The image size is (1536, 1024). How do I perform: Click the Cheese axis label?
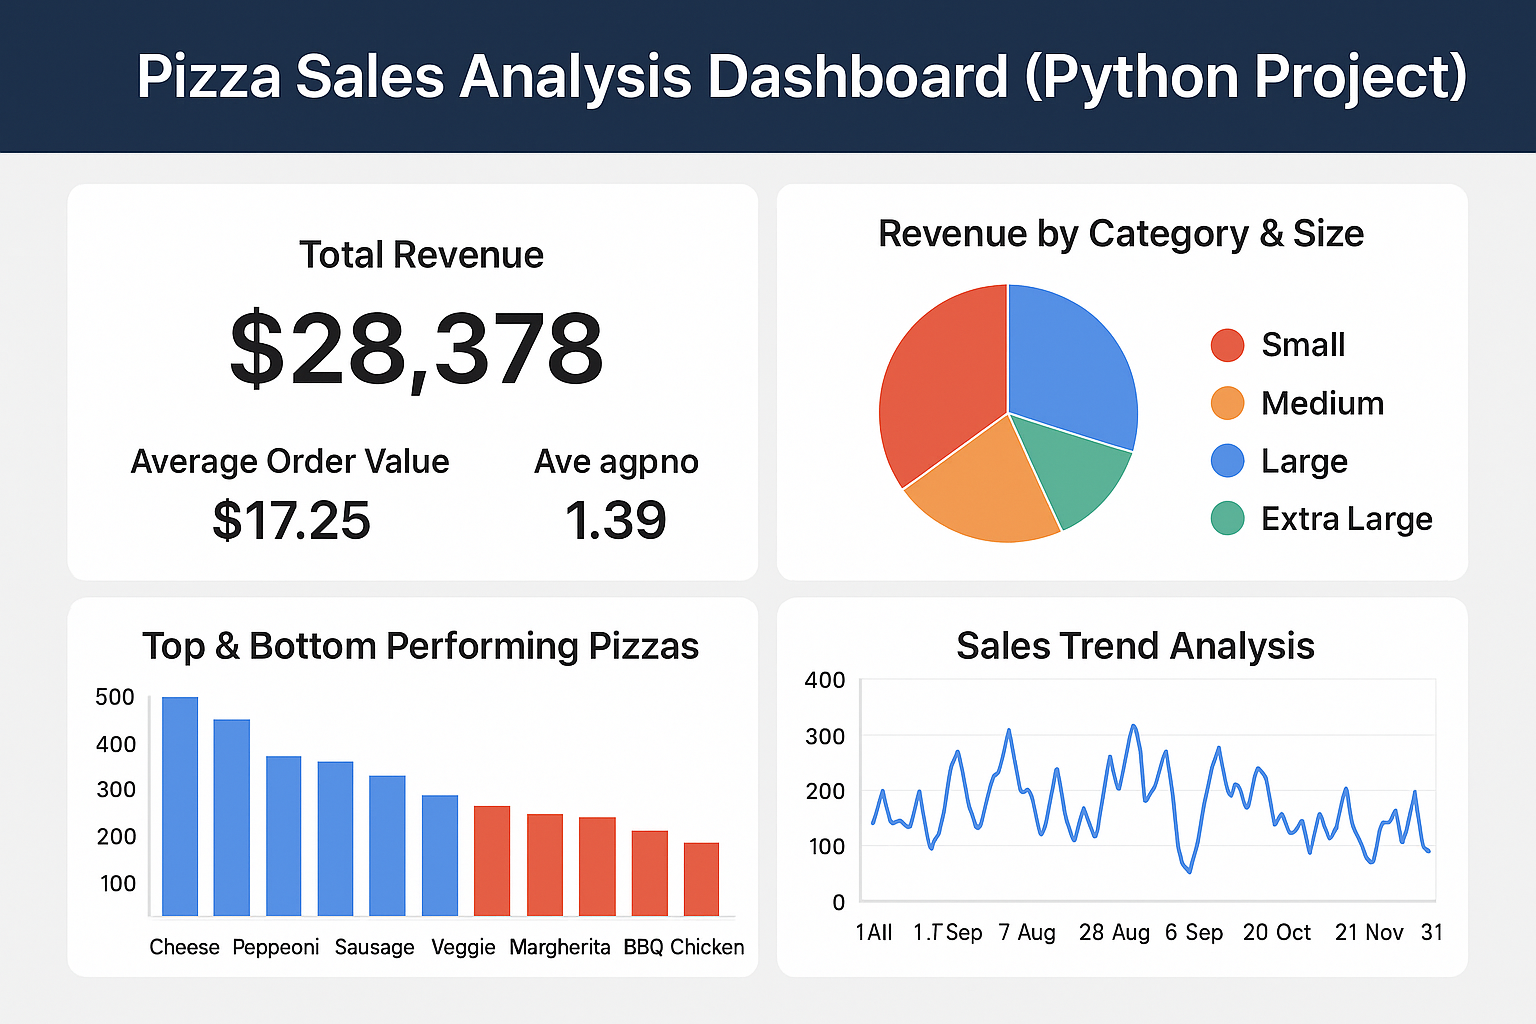point(184,947)
